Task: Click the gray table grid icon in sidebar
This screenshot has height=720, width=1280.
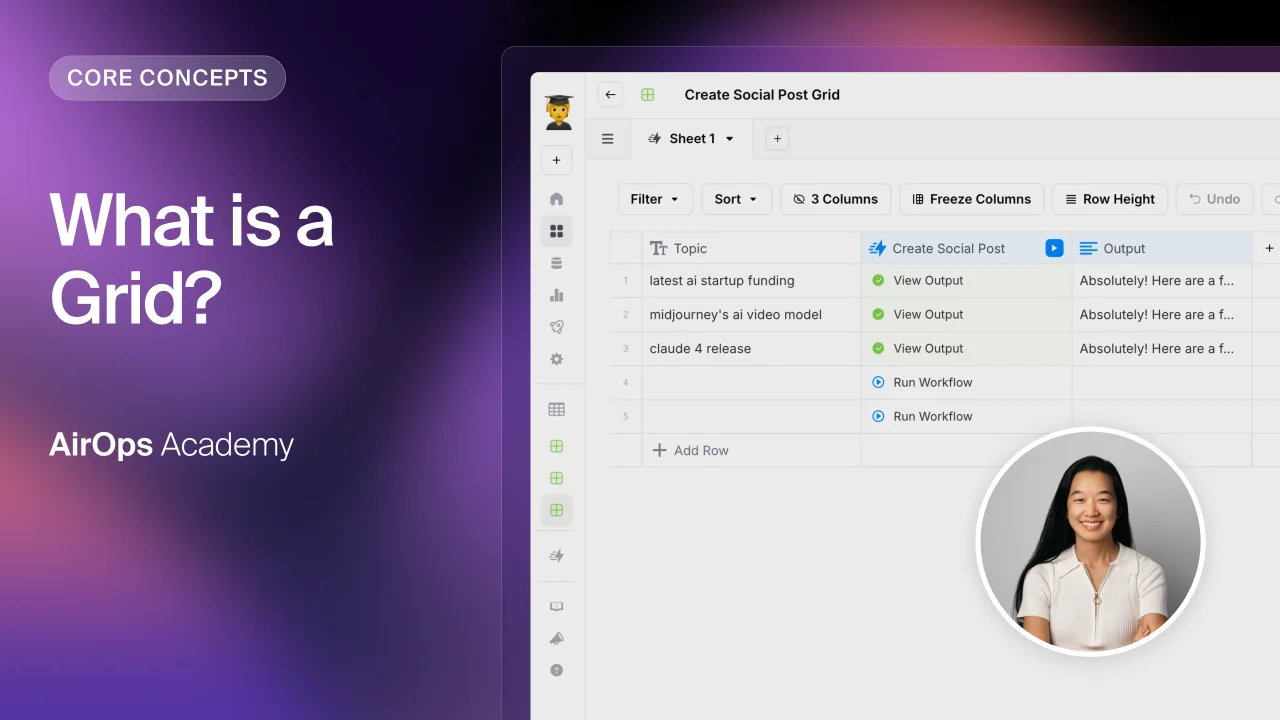Action: 557,409
